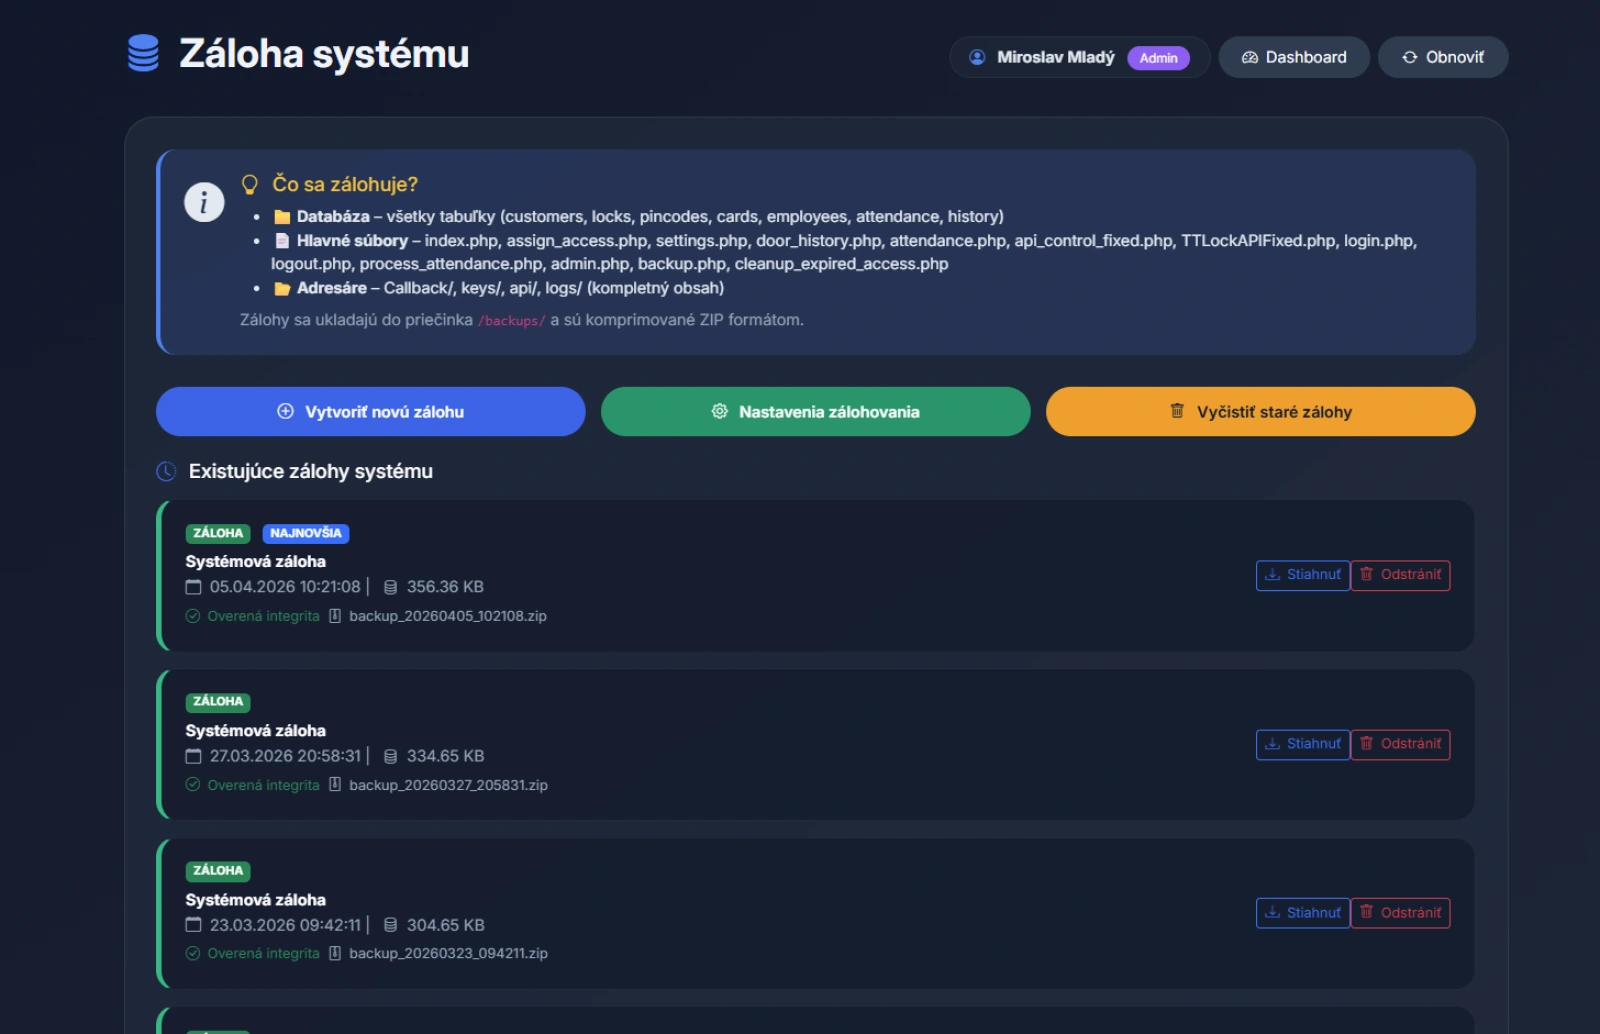Click the database size icon beside 356.36 KB
Screen dimensions: 1600x1034
391,587
